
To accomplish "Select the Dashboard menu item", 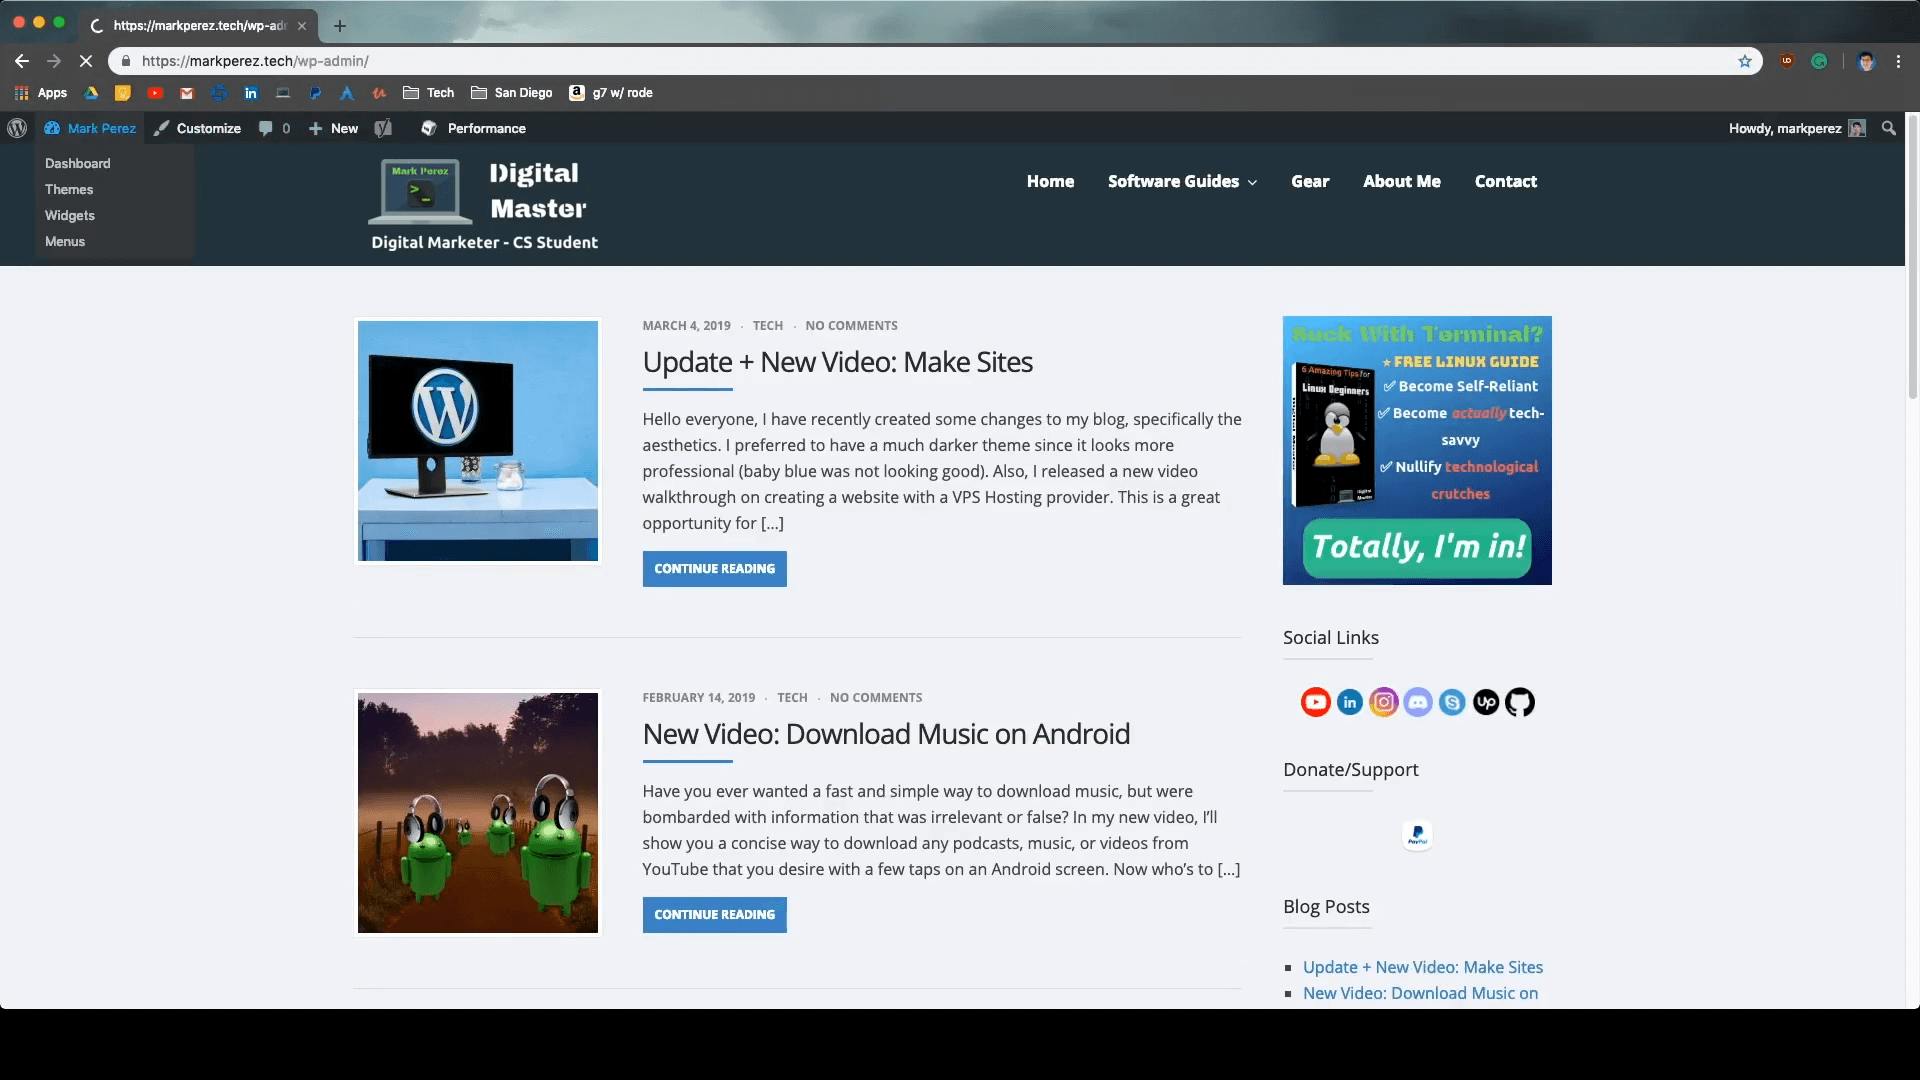I will (x=76, y=161).
